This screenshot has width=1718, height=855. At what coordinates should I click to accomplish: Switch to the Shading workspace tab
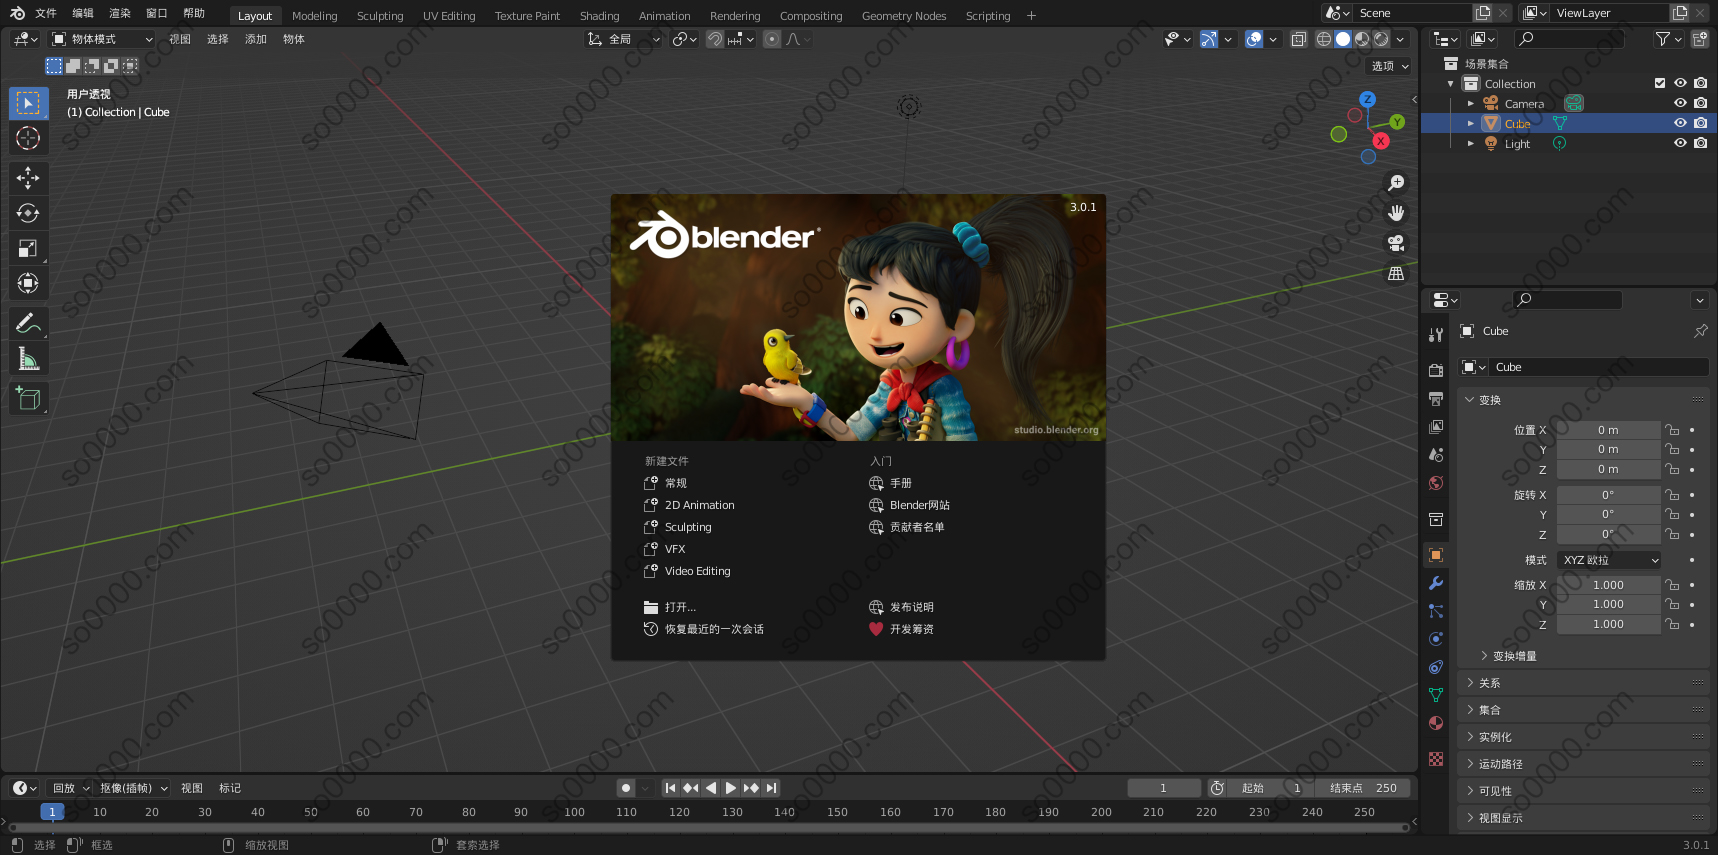click(599, 16)
